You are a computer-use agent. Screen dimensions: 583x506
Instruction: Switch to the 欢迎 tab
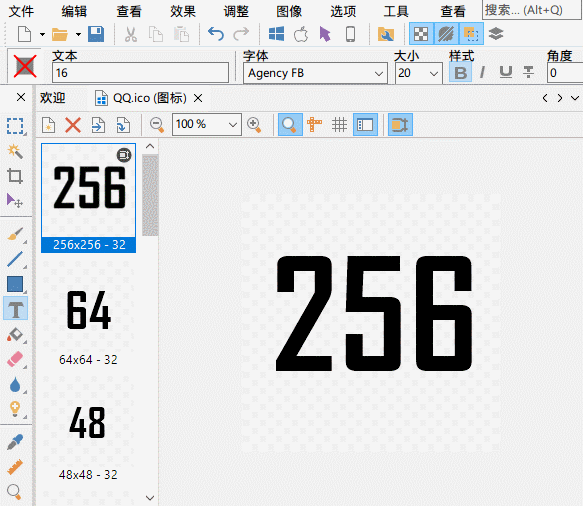pos(52,98)
